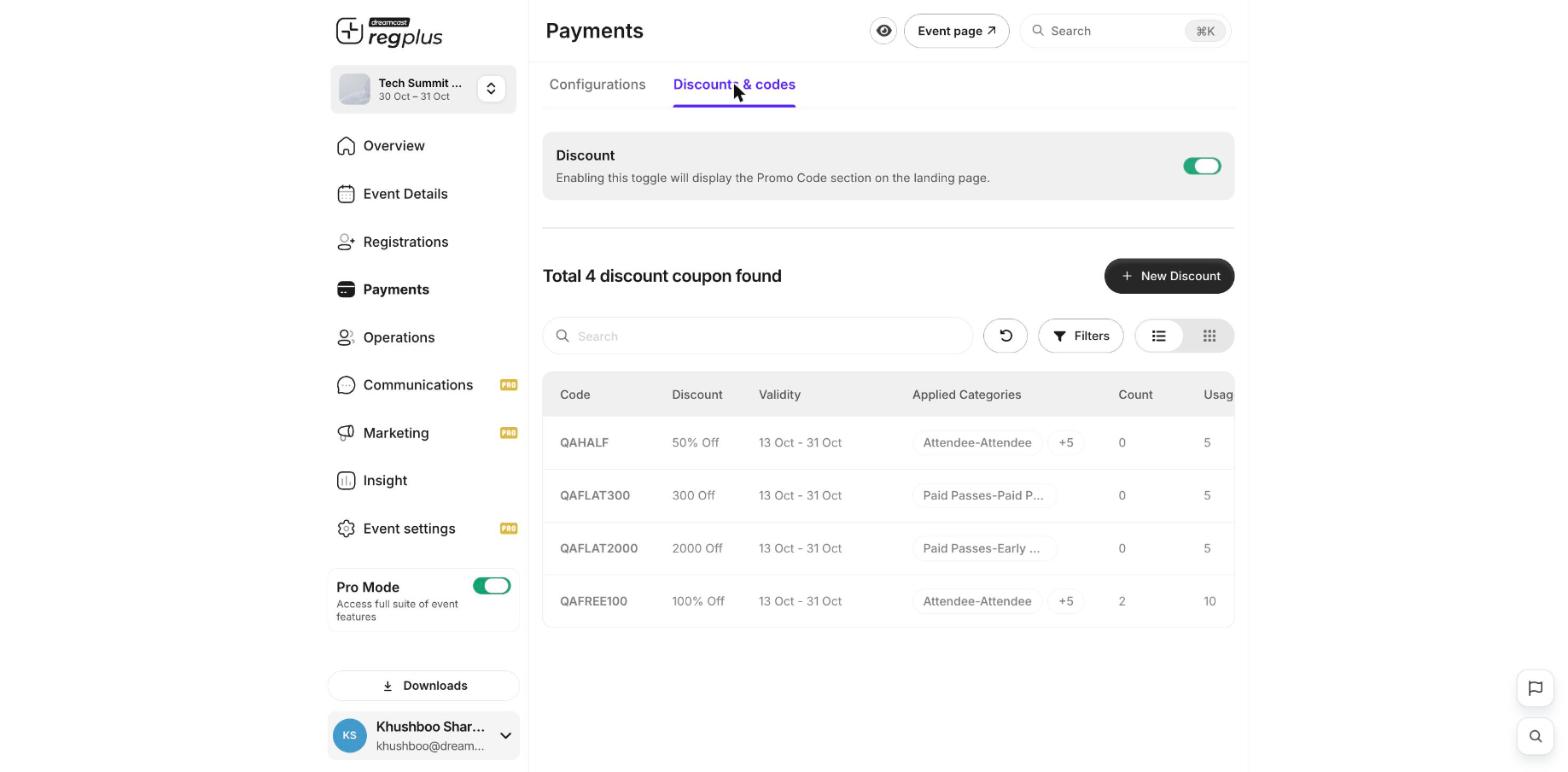This screenshot has width=1568, height=772.
Task: Expand the Khushboo user account menu
Action: coord(505,736)
